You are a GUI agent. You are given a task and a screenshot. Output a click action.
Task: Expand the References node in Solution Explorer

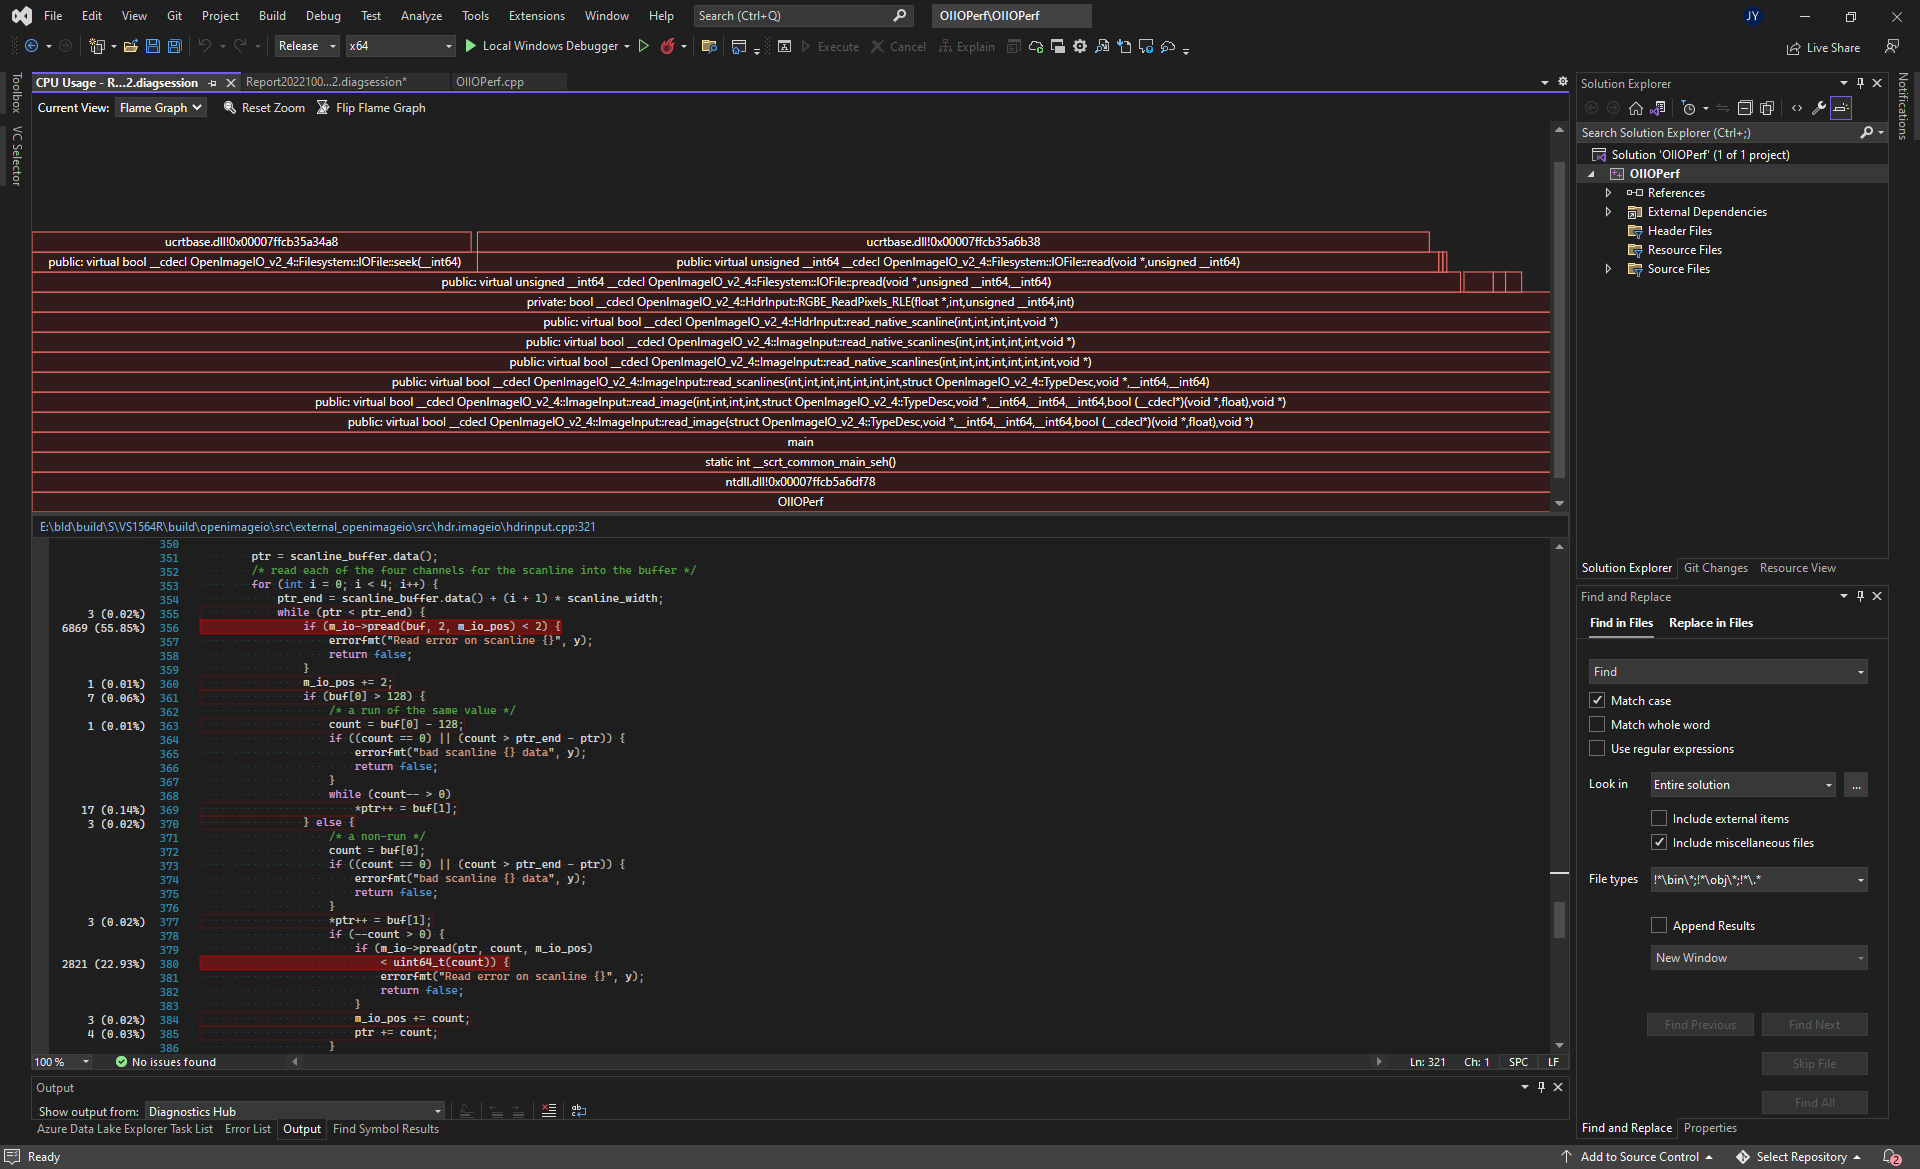[1608, 192]
